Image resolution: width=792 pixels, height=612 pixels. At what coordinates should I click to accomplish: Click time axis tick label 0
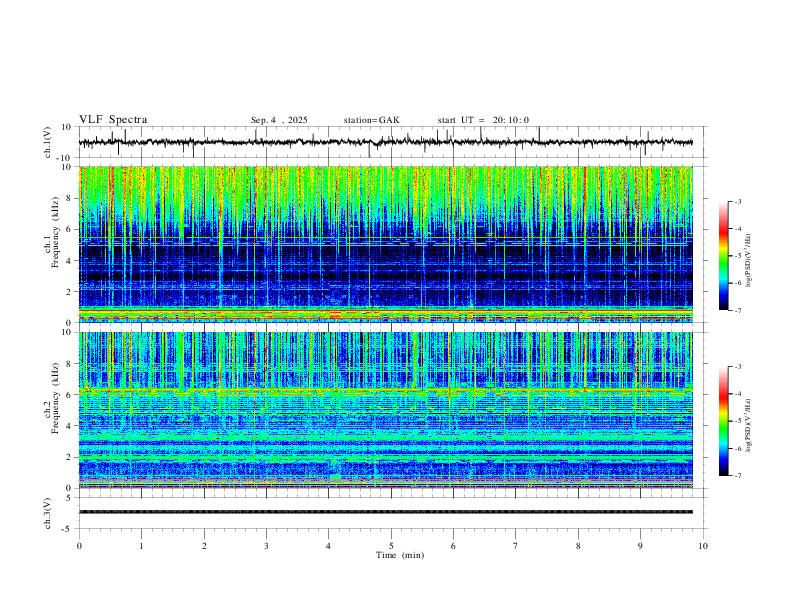(79, 546)
